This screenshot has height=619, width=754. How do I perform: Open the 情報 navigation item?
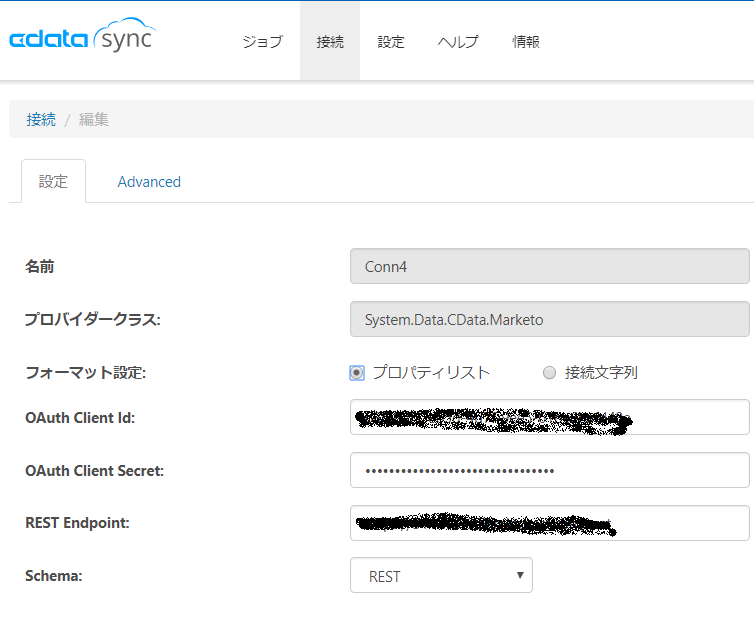[526, 42]
